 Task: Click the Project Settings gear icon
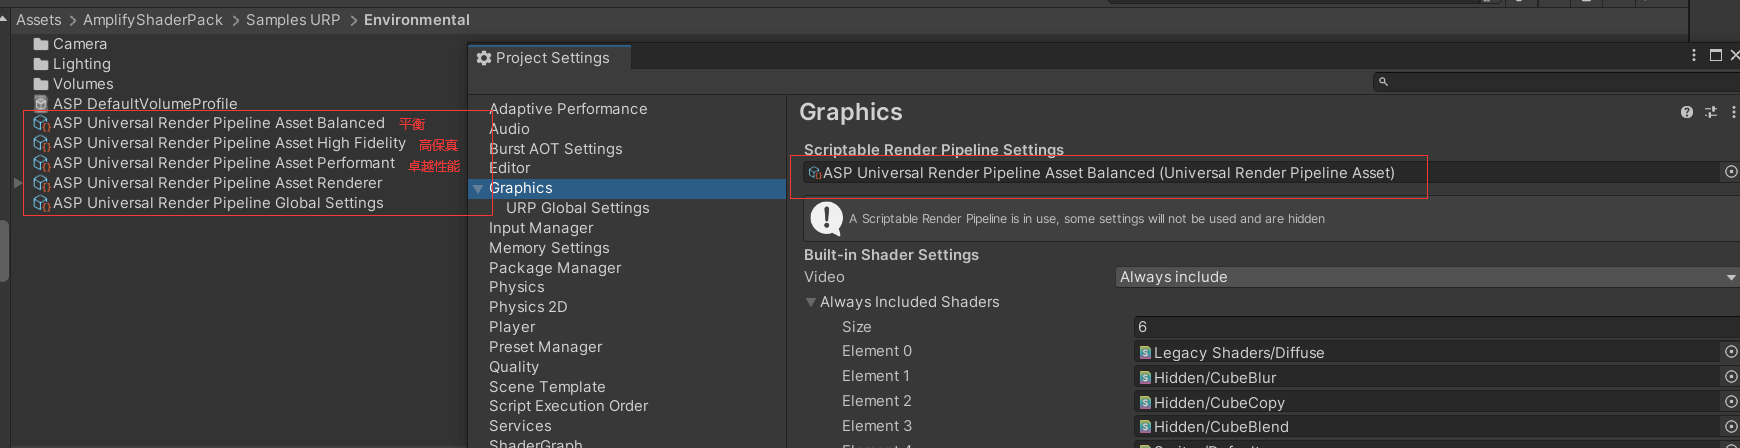point(484,58)
